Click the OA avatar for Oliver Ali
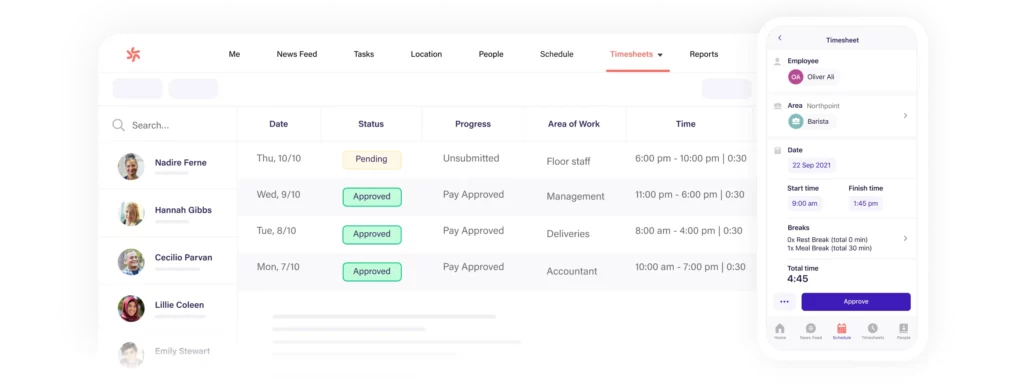Screen dimensions: 1024x387 (795, 77)
